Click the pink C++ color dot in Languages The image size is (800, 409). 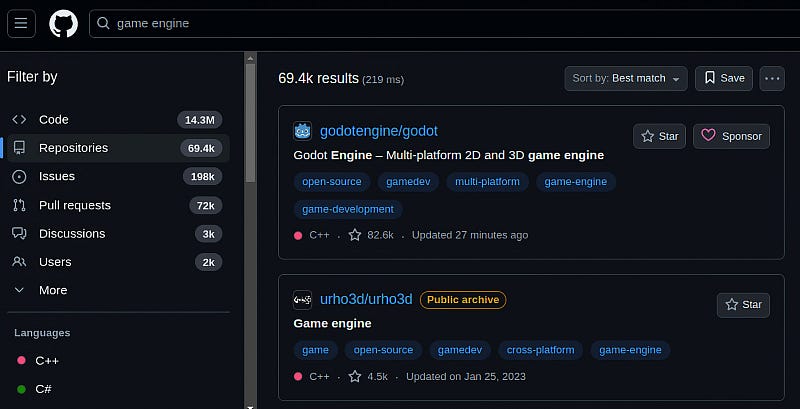click(21, 361)
